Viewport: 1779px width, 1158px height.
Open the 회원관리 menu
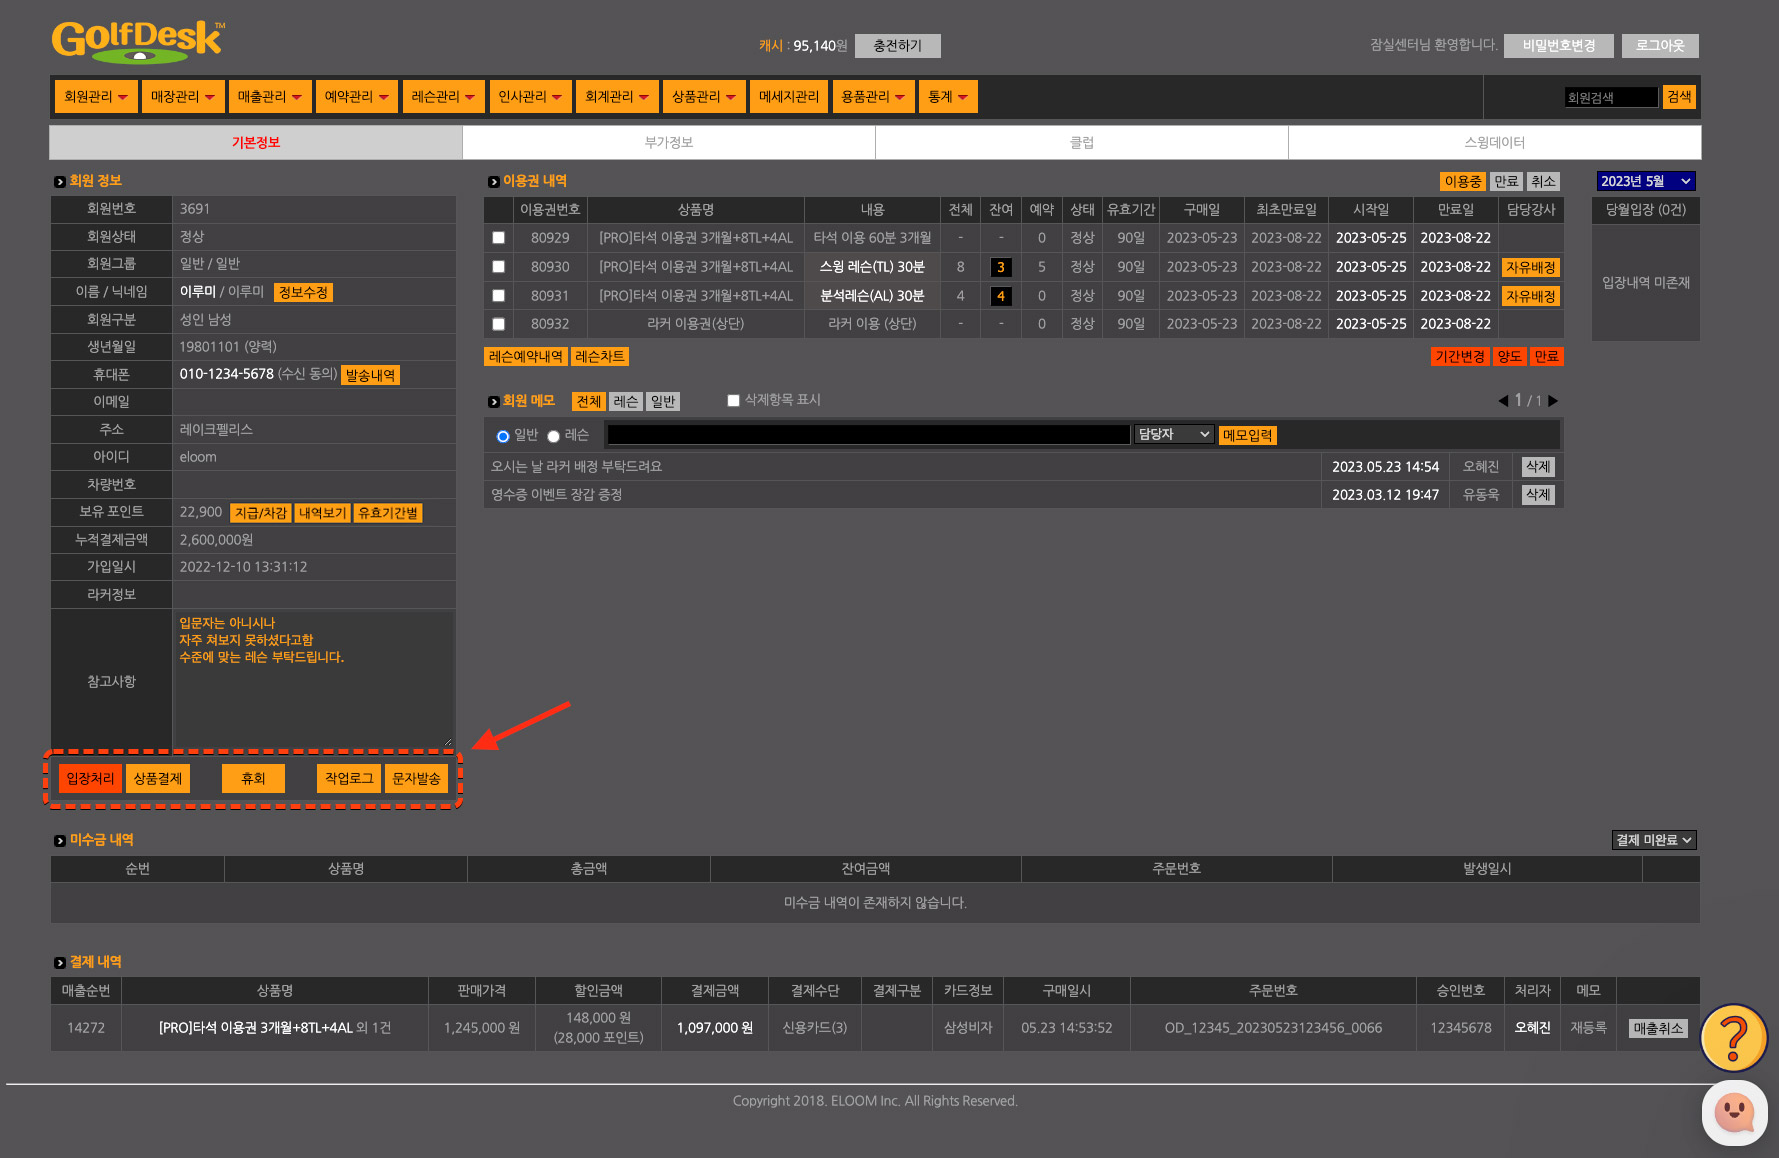pos(95,97)
